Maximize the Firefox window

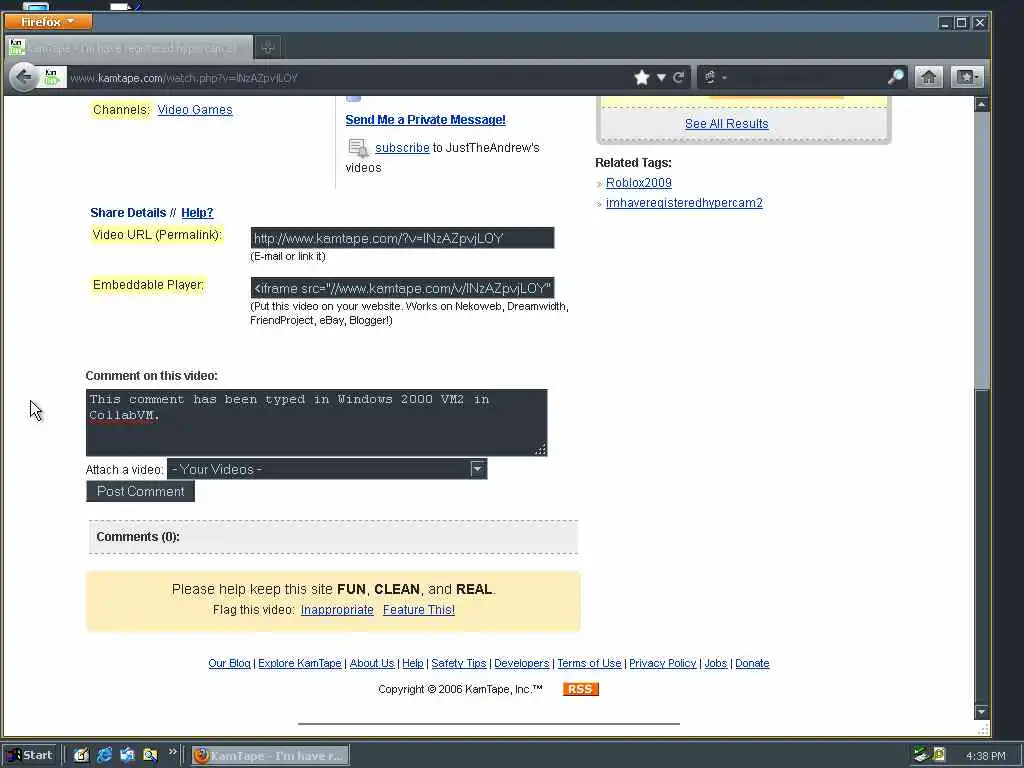pos(961,23)
